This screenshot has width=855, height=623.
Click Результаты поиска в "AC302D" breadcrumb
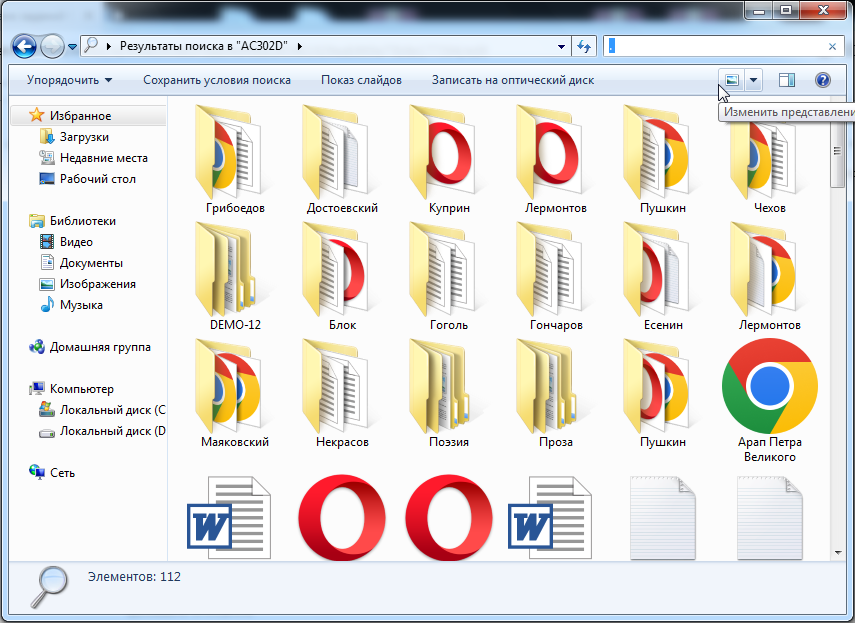(x=203, y=46)
